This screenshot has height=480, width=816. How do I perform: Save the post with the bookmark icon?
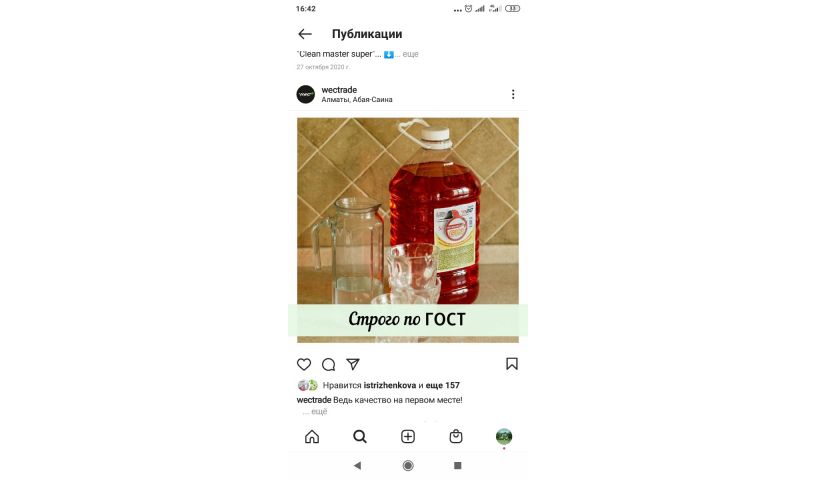pos(512,364)
